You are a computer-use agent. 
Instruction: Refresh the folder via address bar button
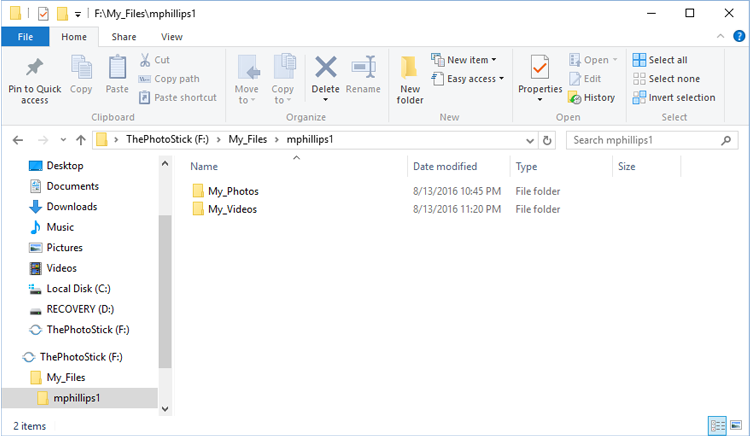click(547, 140)
